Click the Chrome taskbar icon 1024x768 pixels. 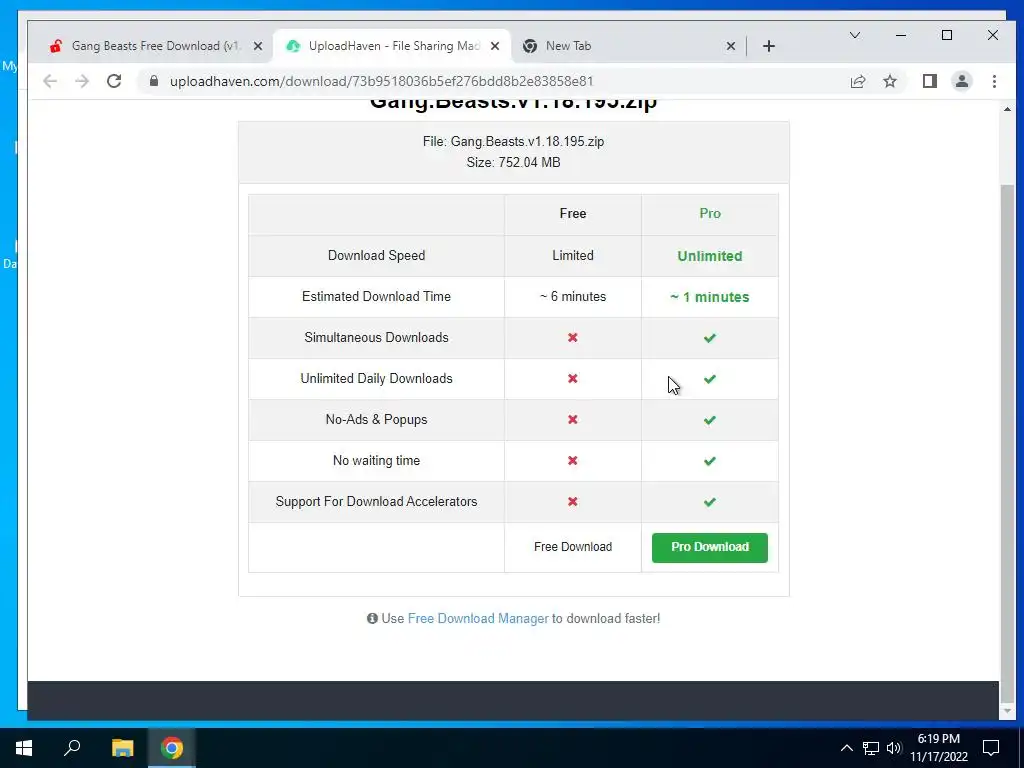172,748
